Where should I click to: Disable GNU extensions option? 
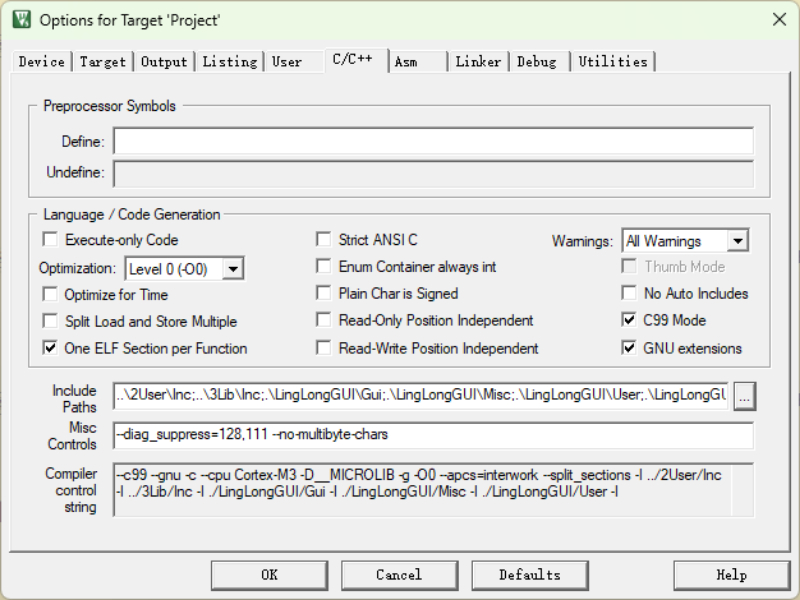[629, 348]
